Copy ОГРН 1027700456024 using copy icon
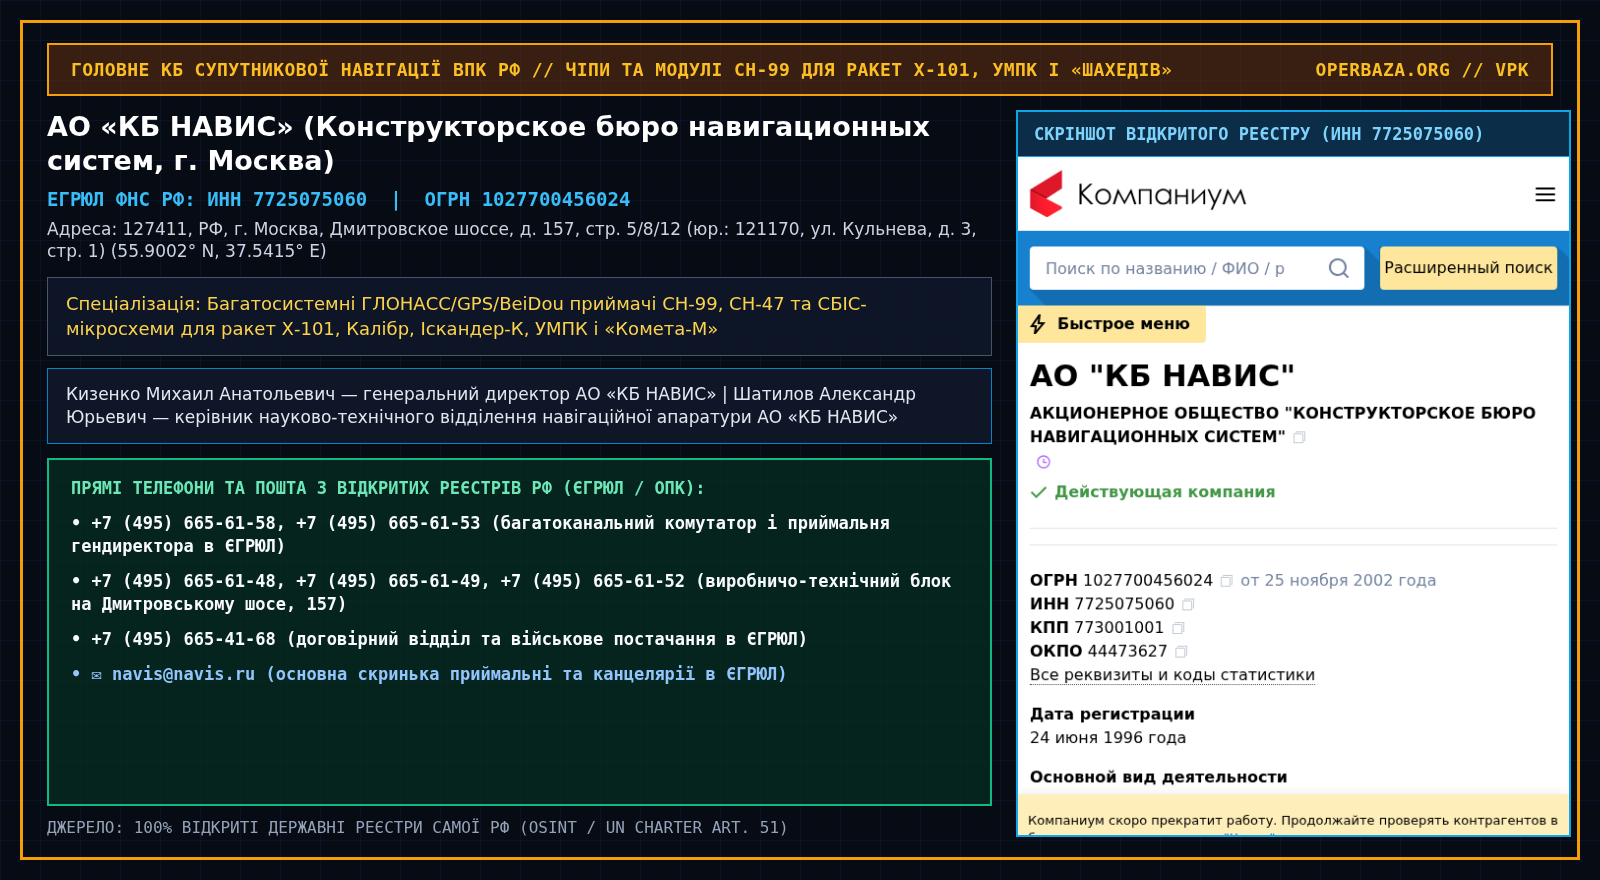The height and width of the screenshot is (880, 1600). (1226, 581)
